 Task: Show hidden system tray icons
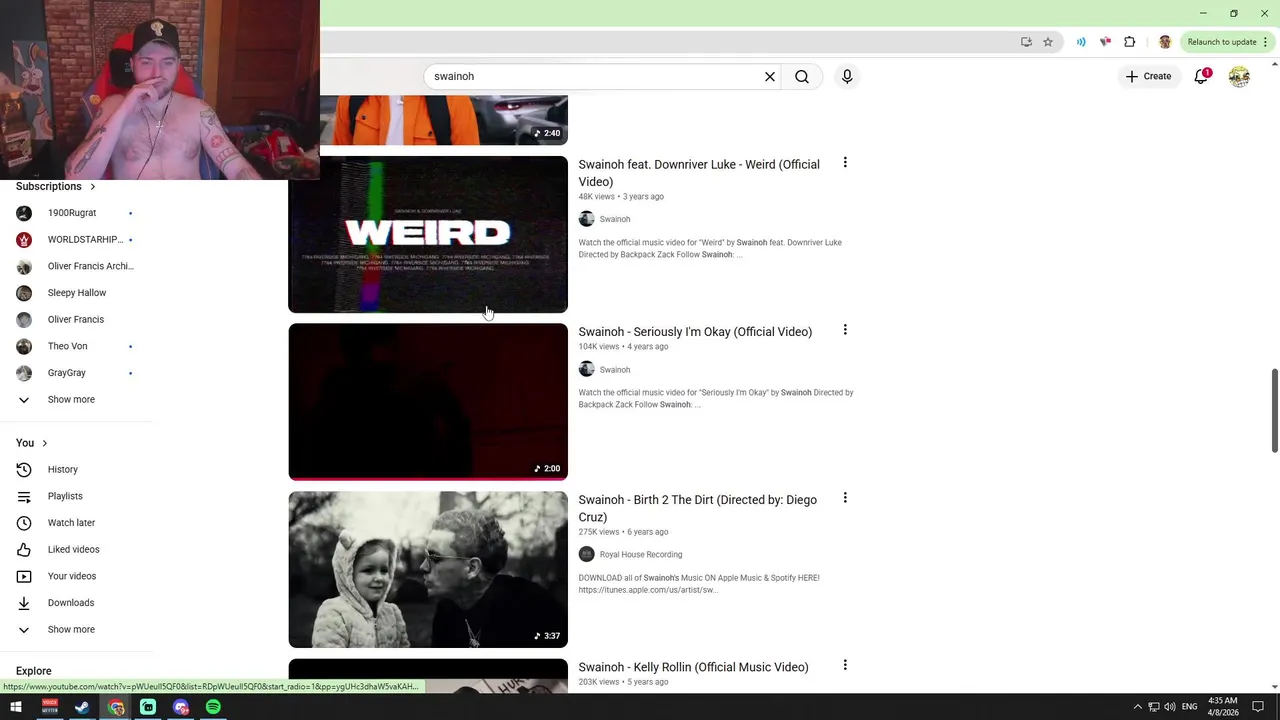coord(1137,707)
